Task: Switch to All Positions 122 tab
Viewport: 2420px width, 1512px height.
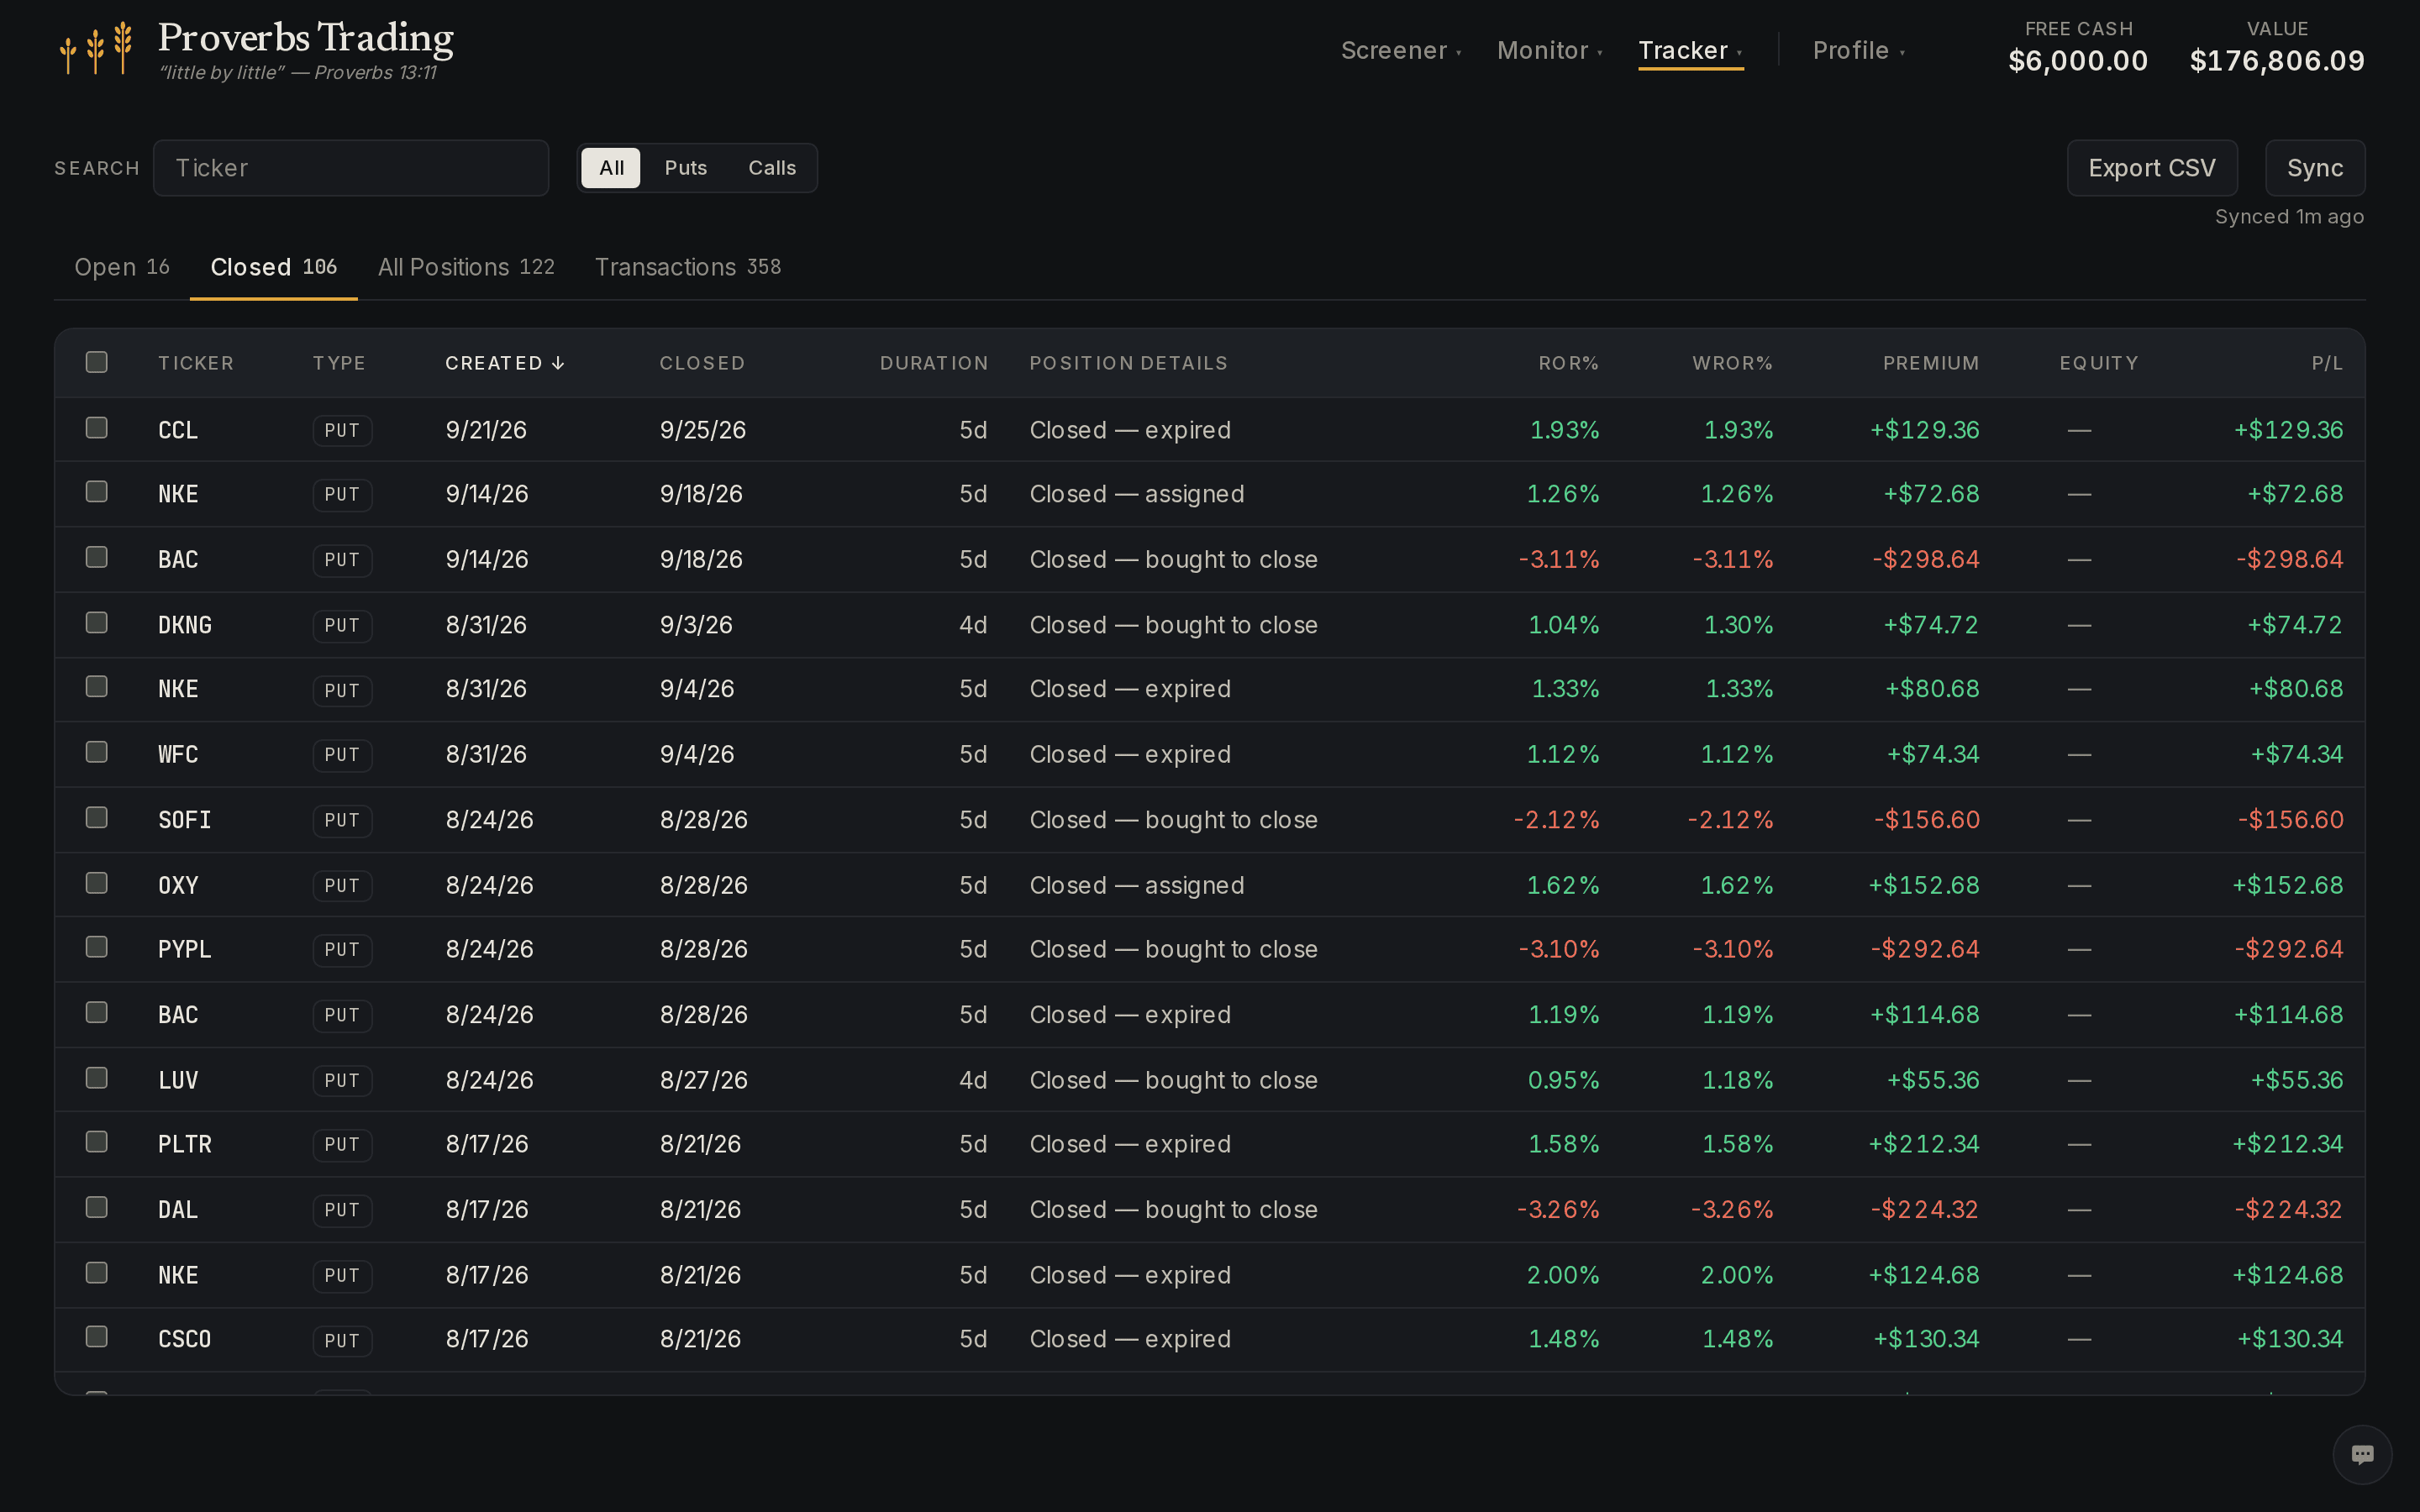Action: [466, 267]
